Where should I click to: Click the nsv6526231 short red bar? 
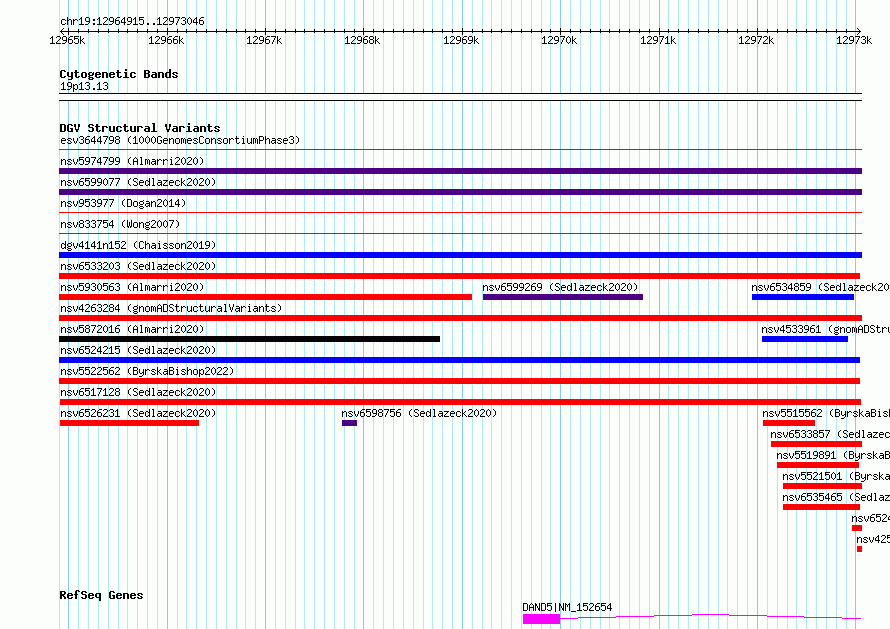(129, 423)
